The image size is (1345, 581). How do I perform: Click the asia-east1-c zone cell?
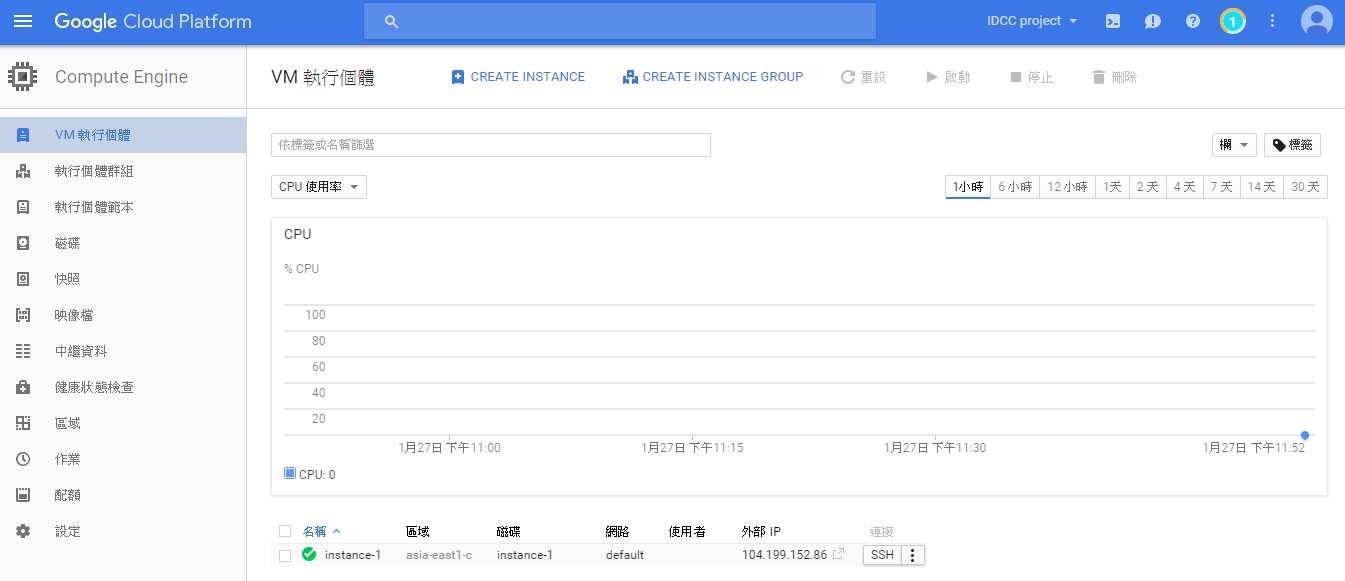439,555
